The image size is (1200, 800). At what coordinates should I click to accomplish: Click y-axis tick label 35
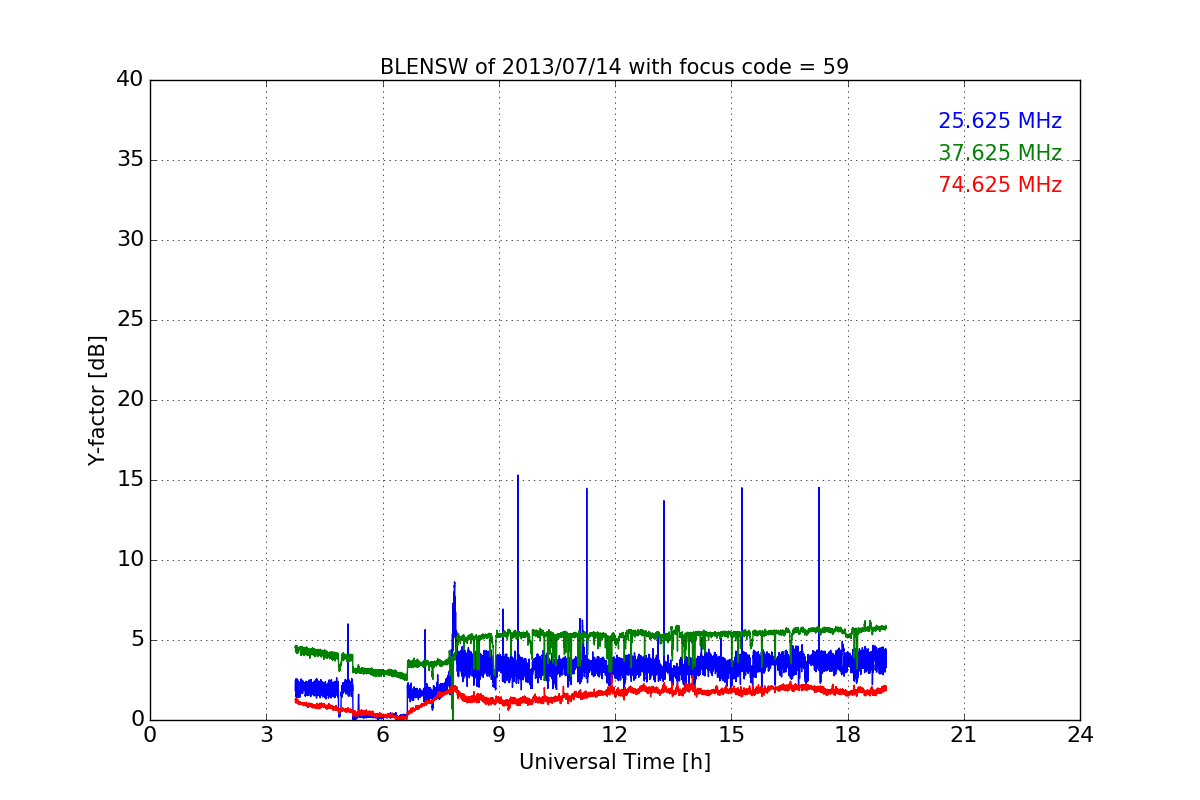pos(130,160)
